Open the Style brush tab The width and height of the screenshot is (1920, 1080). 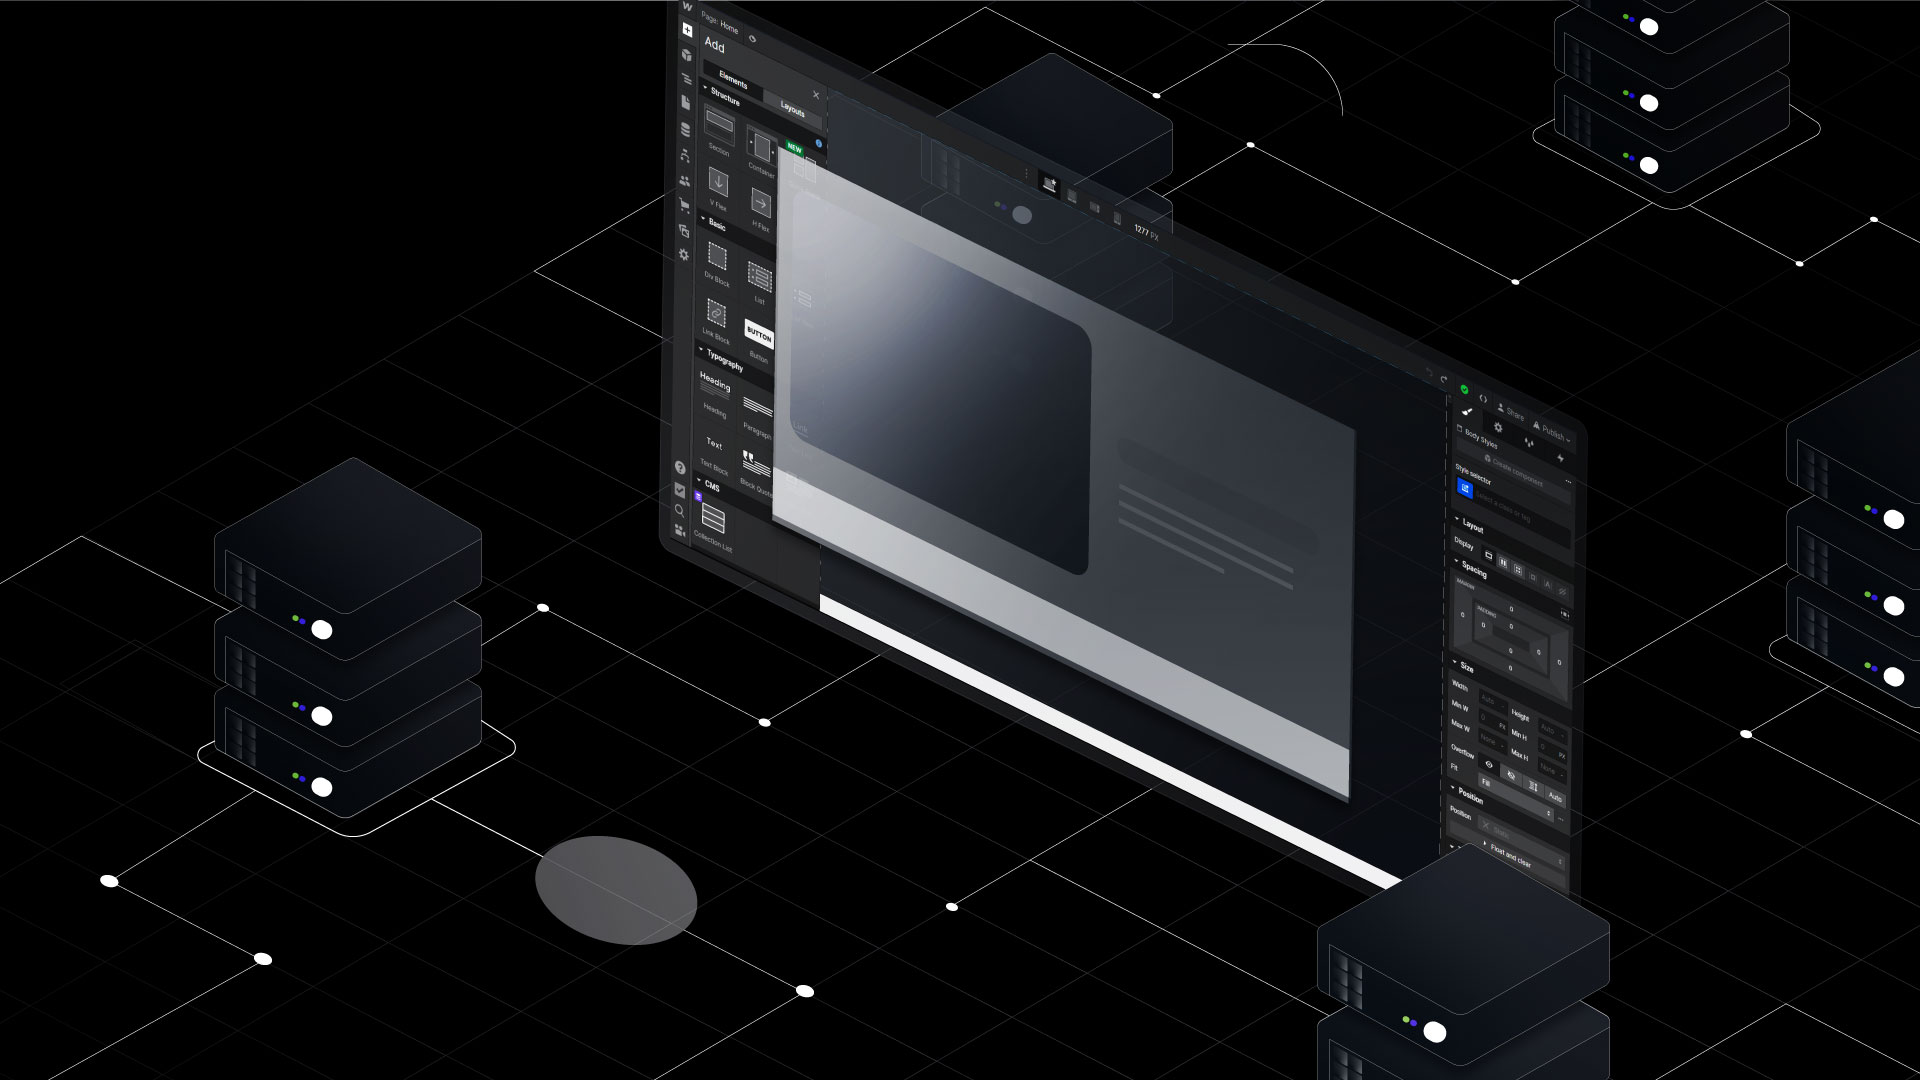1468,411
